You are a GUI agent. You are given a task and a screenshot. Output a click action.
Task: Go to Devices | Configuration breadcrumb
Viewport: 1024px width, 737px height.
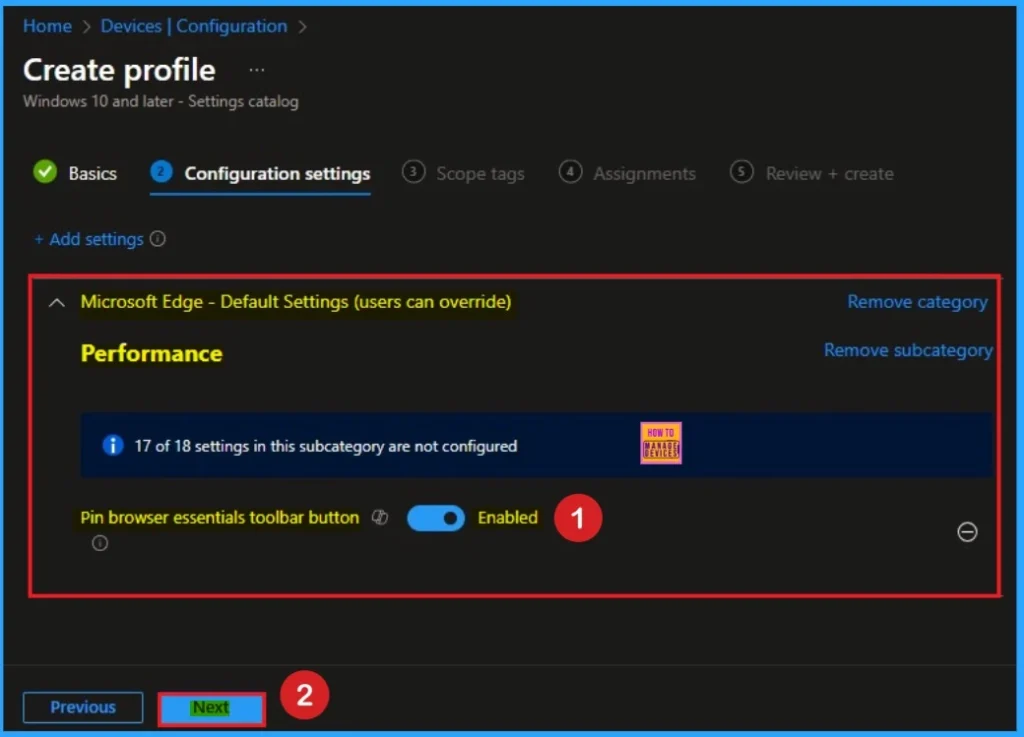(x=193, y=26)
